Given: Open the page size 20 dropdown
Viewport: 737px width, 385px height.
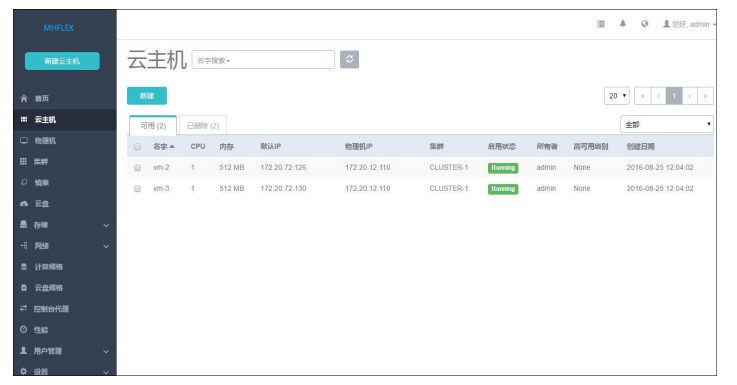Looking at the screenshot, I should [617, 96].
